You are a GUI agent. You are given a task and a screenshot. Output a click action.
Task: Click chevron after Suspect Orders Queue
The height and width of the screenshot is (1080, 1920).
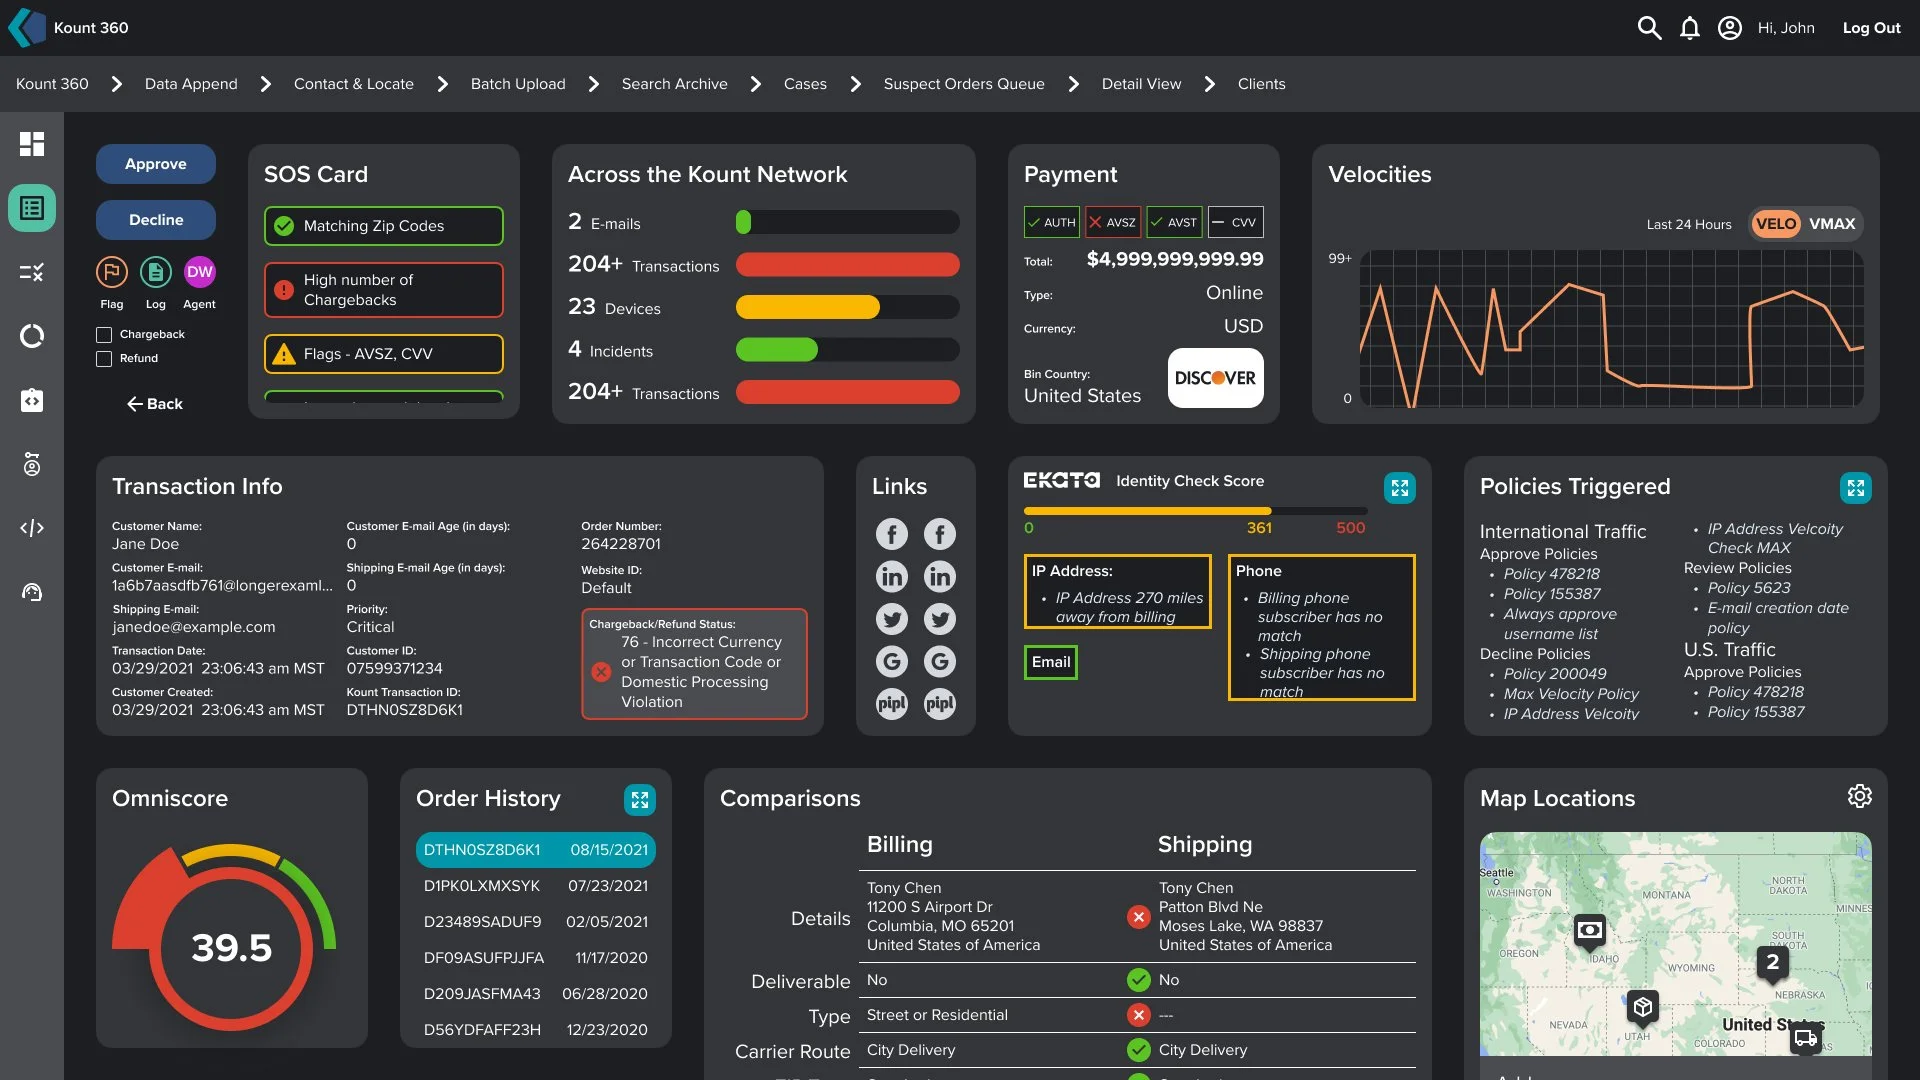(x=1074, y=84)
